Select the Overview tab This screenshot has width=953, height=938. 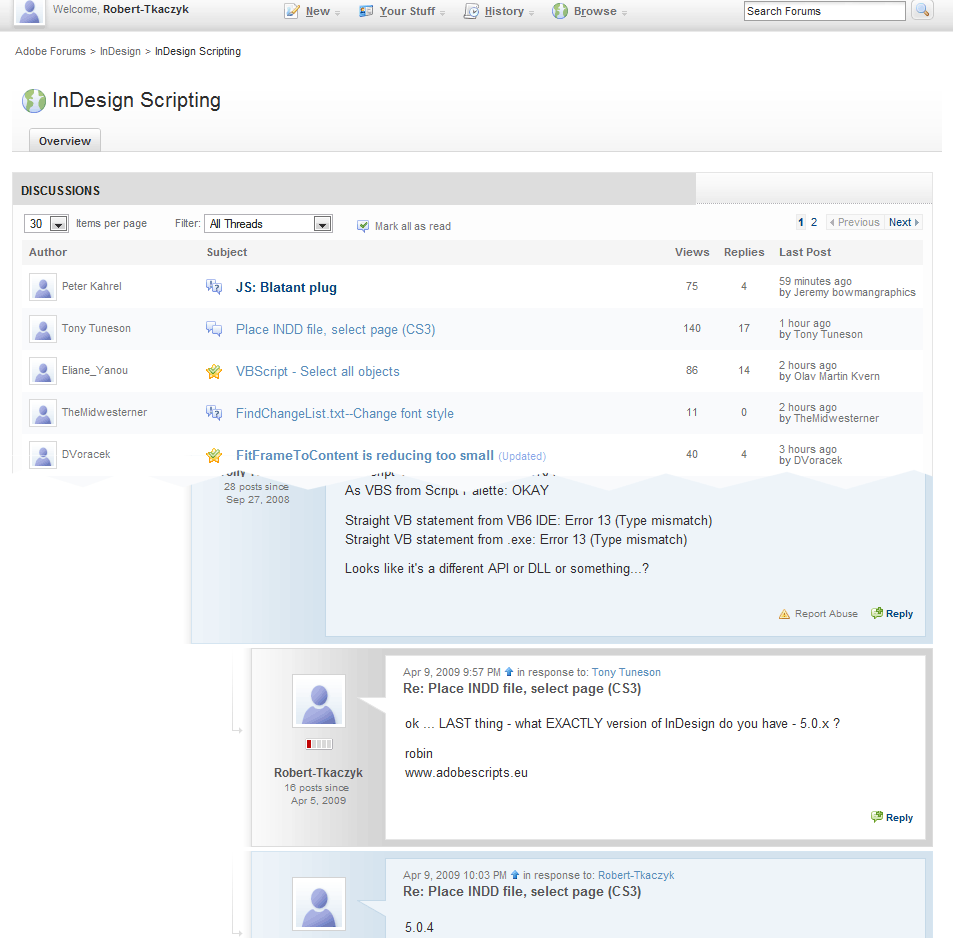(x=65, y=140)
